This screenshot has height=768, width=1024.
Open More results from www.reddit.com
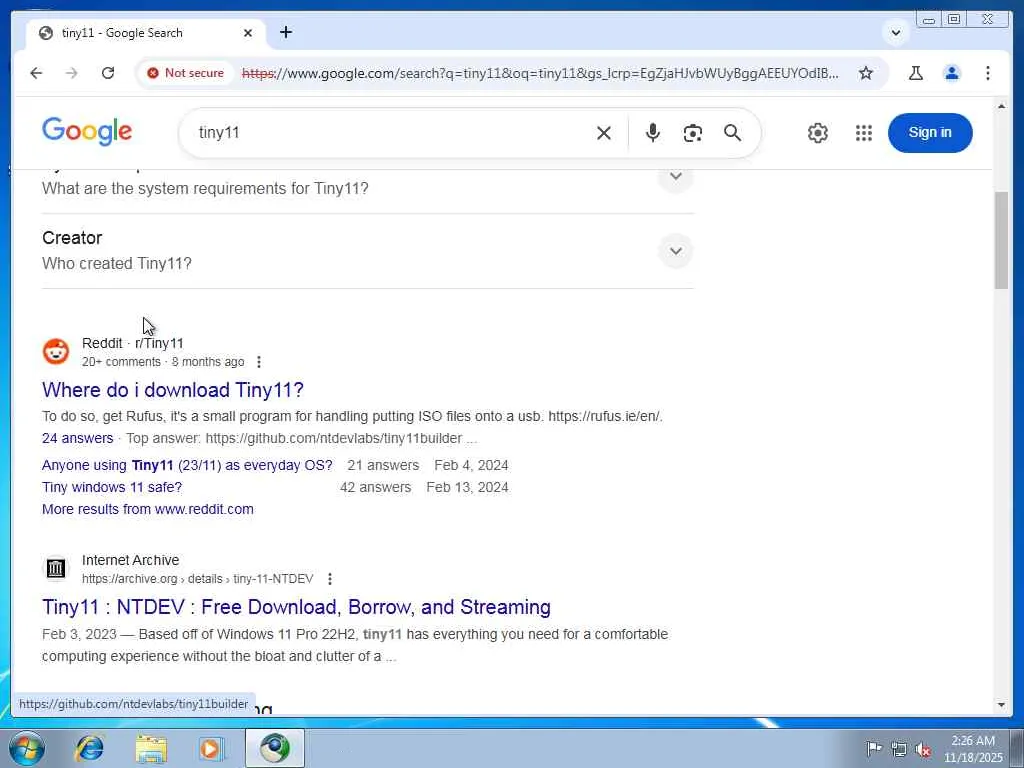[148, 509]
